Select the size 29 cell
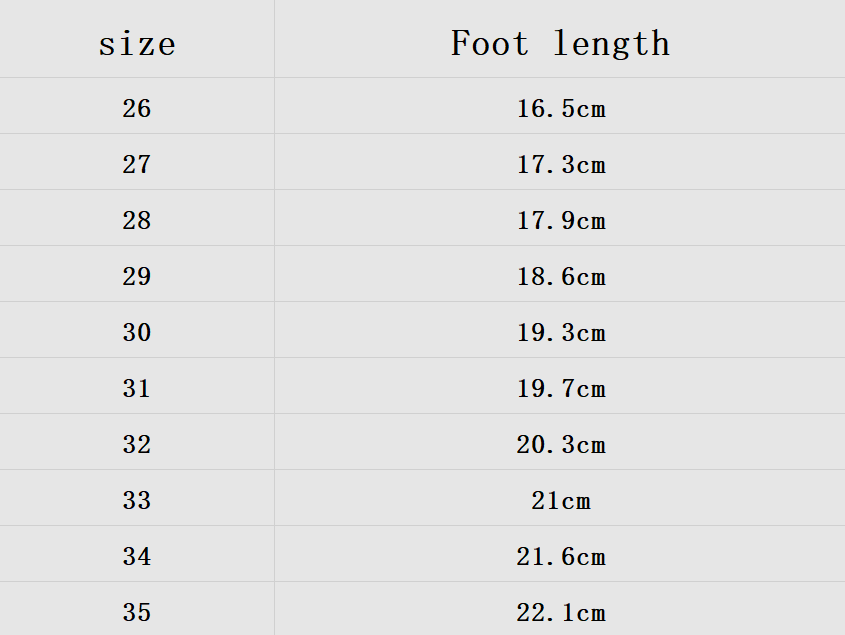The height and width of the screenshot is (635, 845). click(x=137, y=276)
